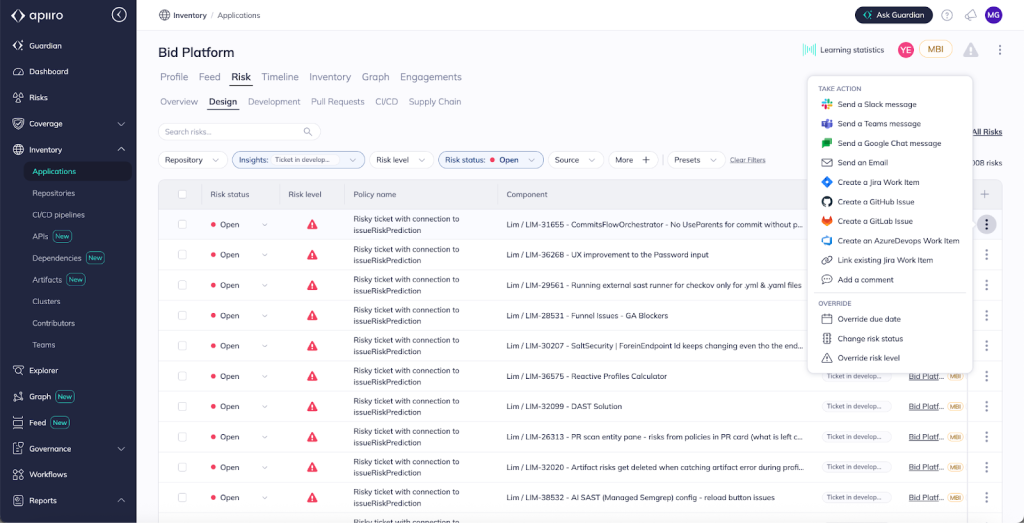Open the help question mark icon
Image resolution: width=1024 pixels, height=523 pixels.
pos(946,15)
